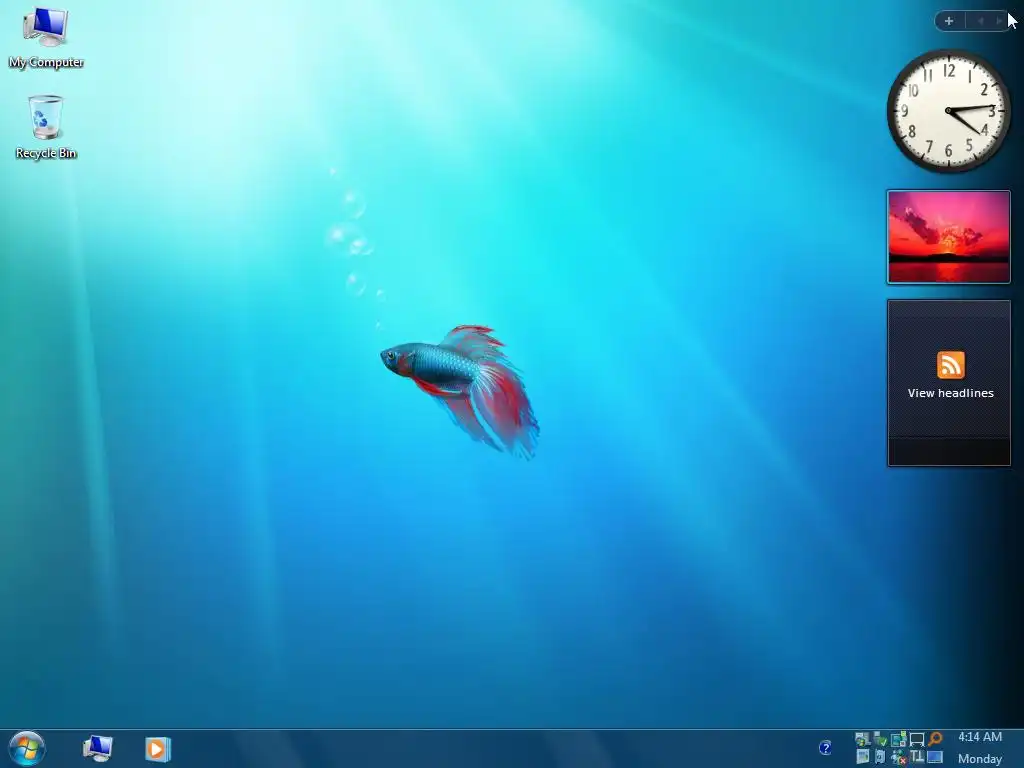The width and height of the screenshot is (1024, 768).
Task: Open the sunset slideshow picture gadget
Action: click(x=948, y=237)
